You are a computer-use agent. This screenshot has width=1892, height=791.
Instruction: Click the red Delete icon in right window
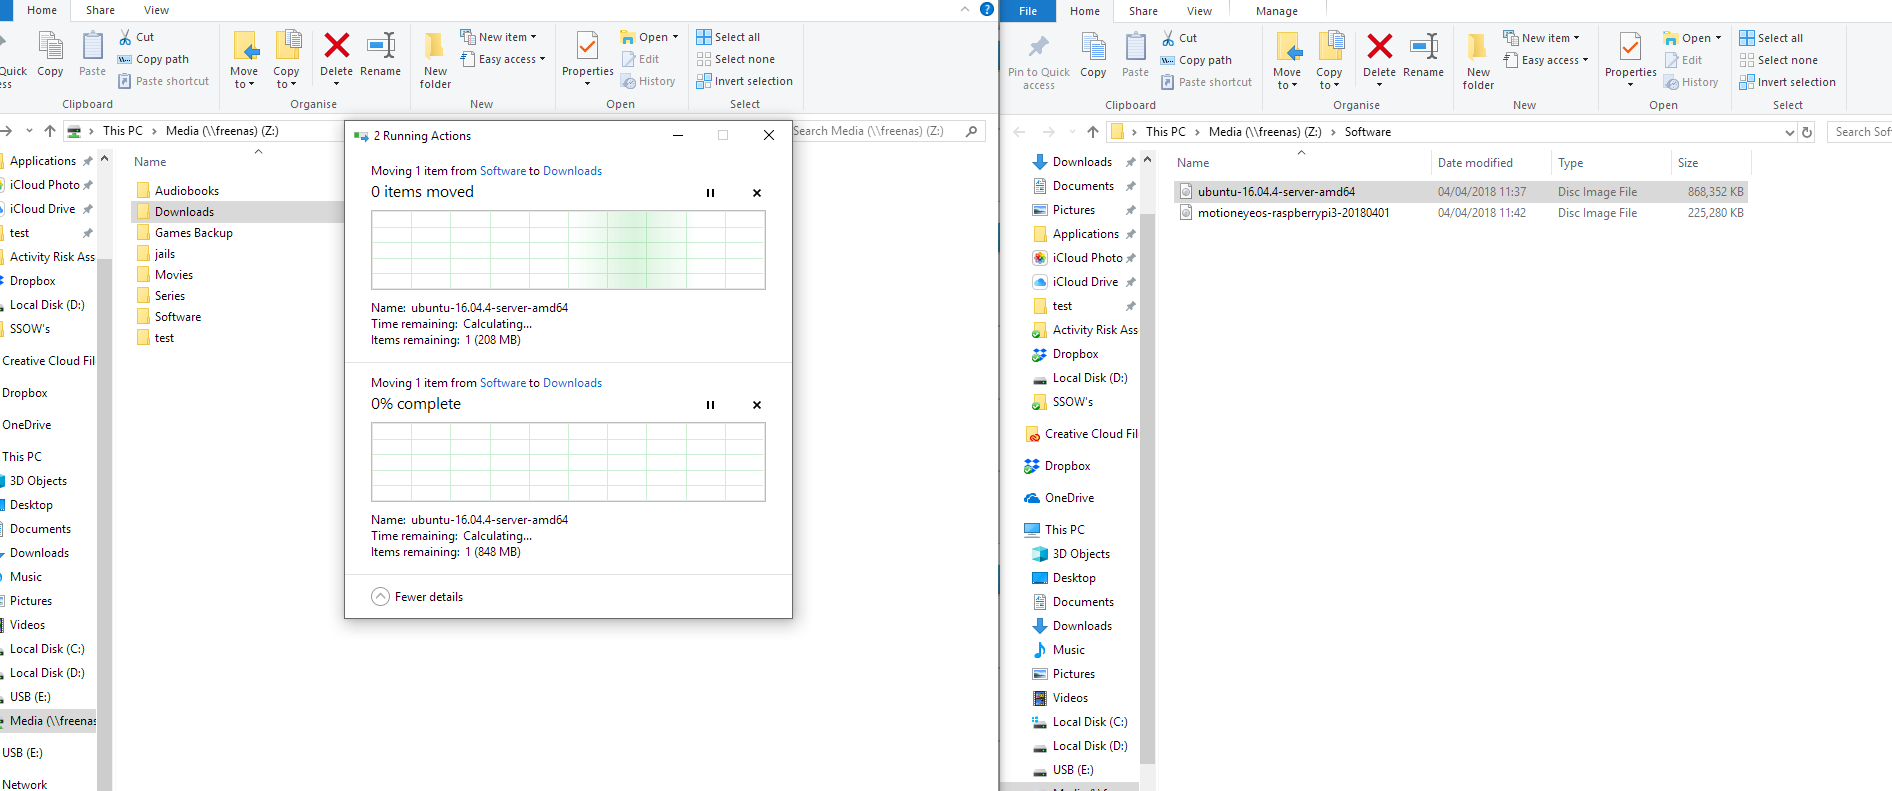click(1379, 47)
